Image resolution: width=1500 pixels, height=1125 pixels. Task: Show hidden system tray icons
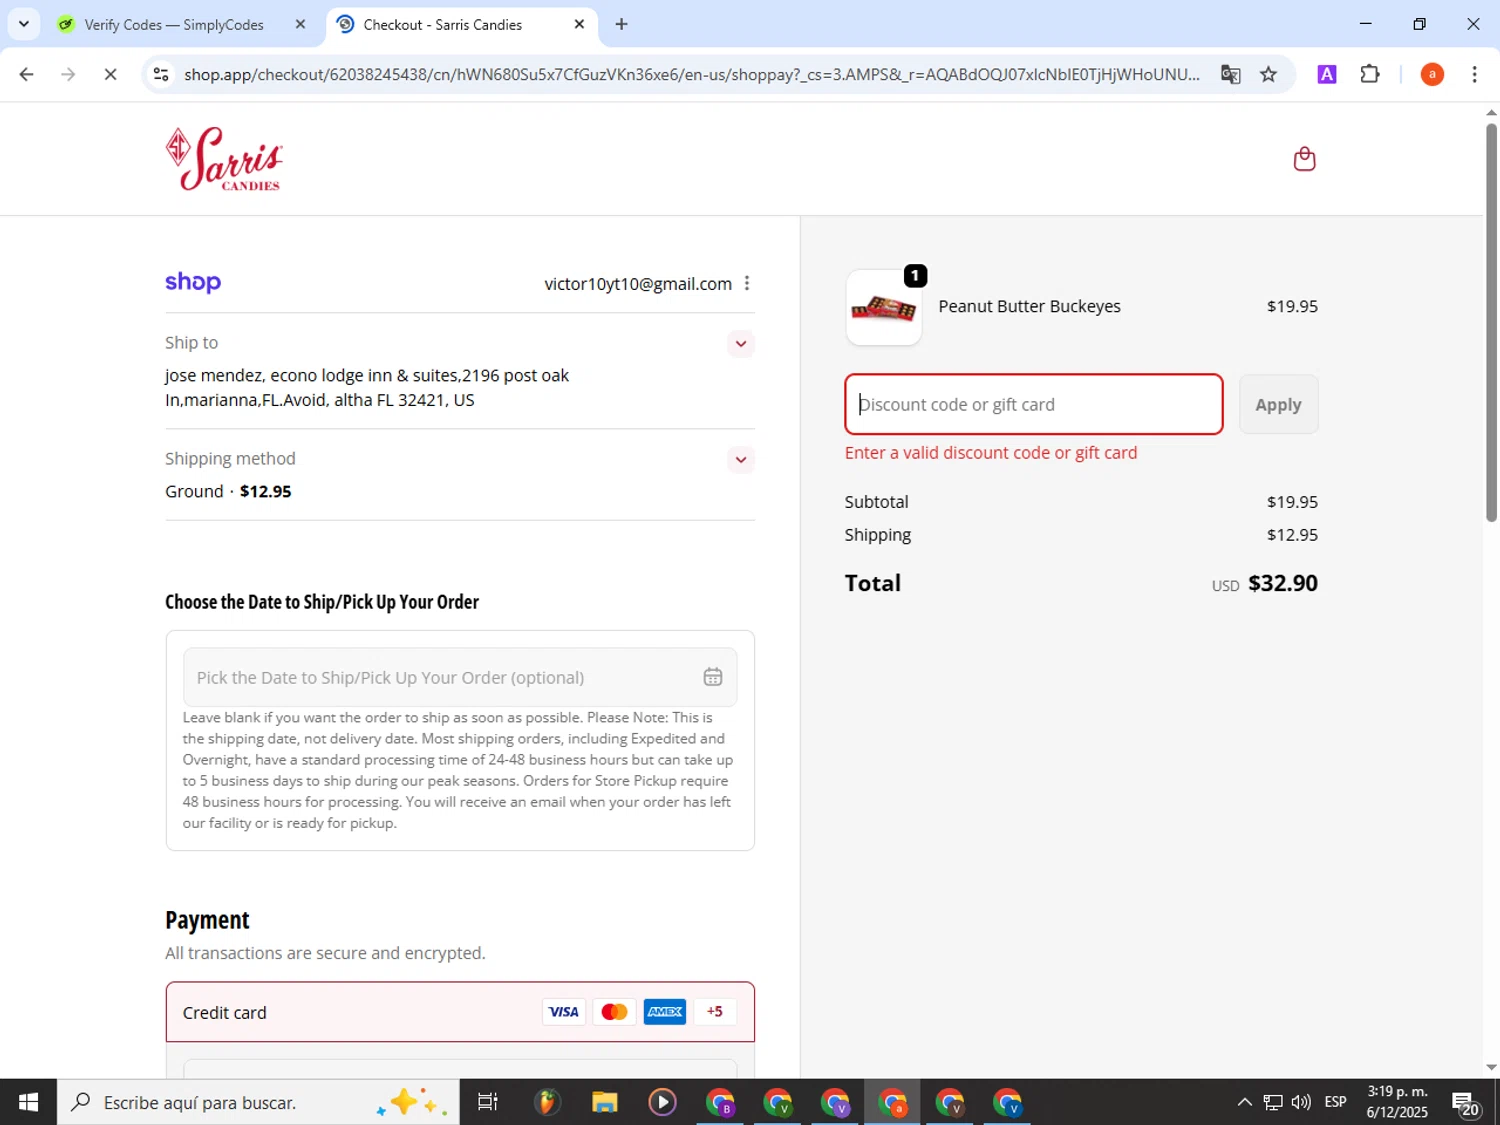[x=1244, y=1102]
